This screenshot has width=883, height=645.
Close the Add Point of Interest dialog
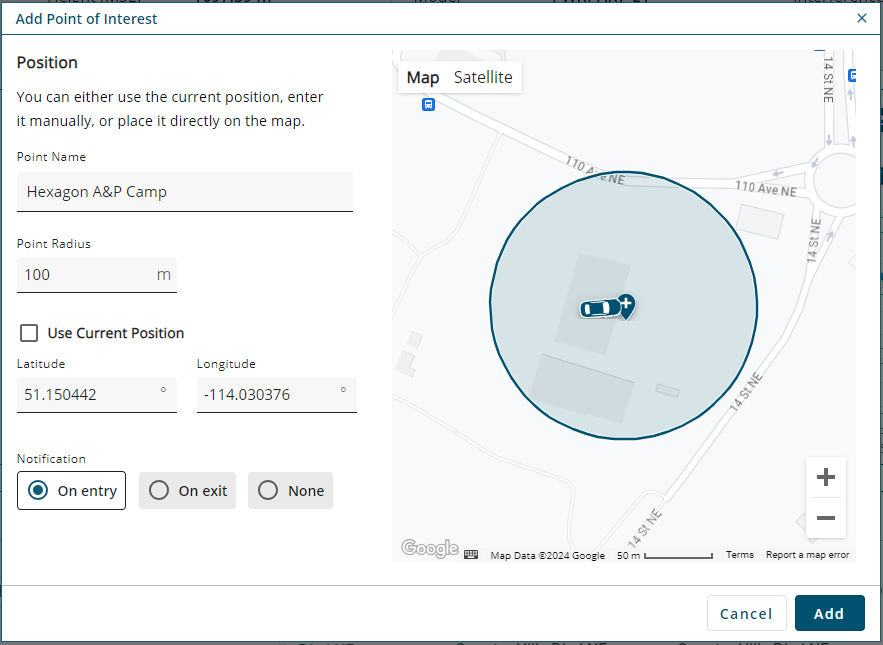862,18
